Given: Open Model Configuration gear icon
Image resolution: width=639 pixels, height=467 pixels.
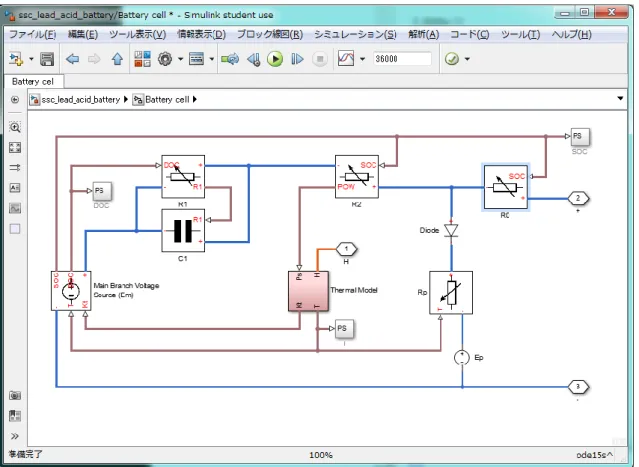Looking at the screenshot, I should click(x=165, y=59).
